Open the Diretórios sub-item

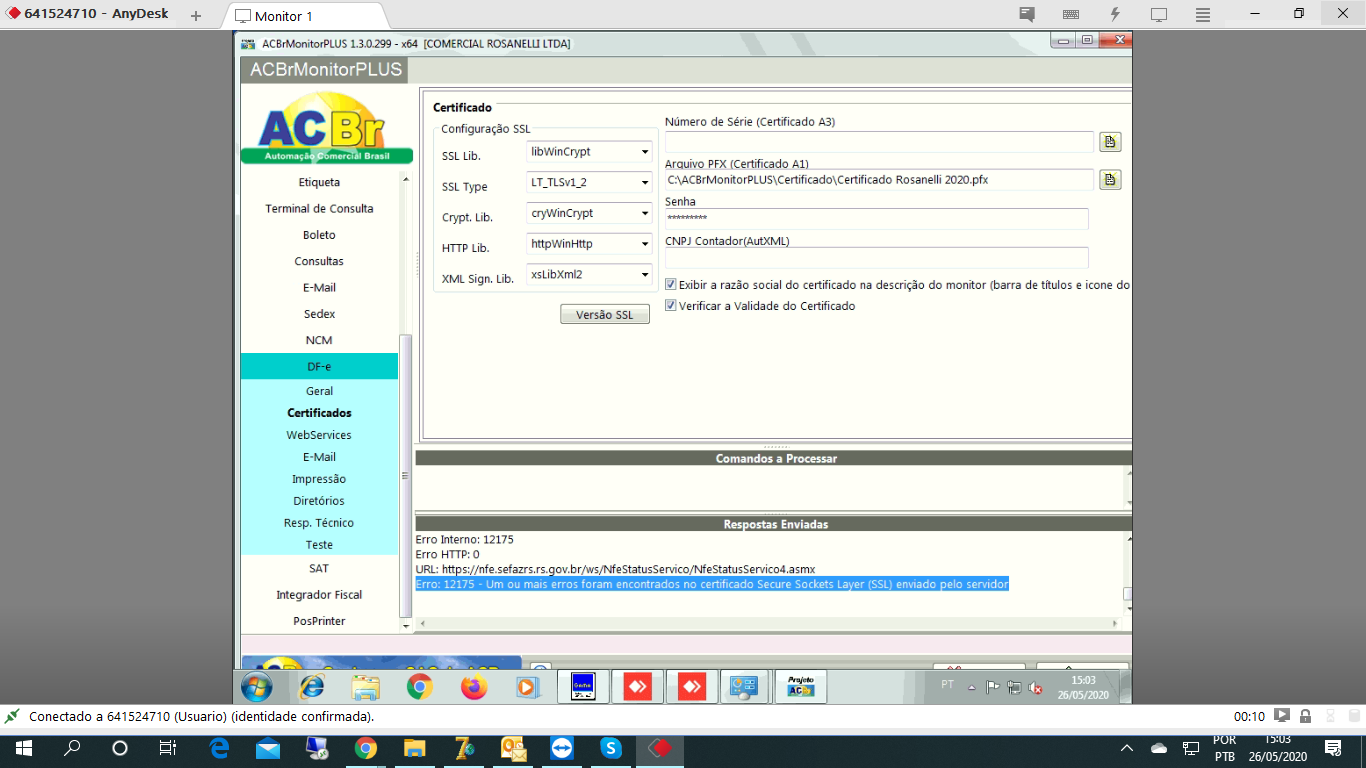319,501
